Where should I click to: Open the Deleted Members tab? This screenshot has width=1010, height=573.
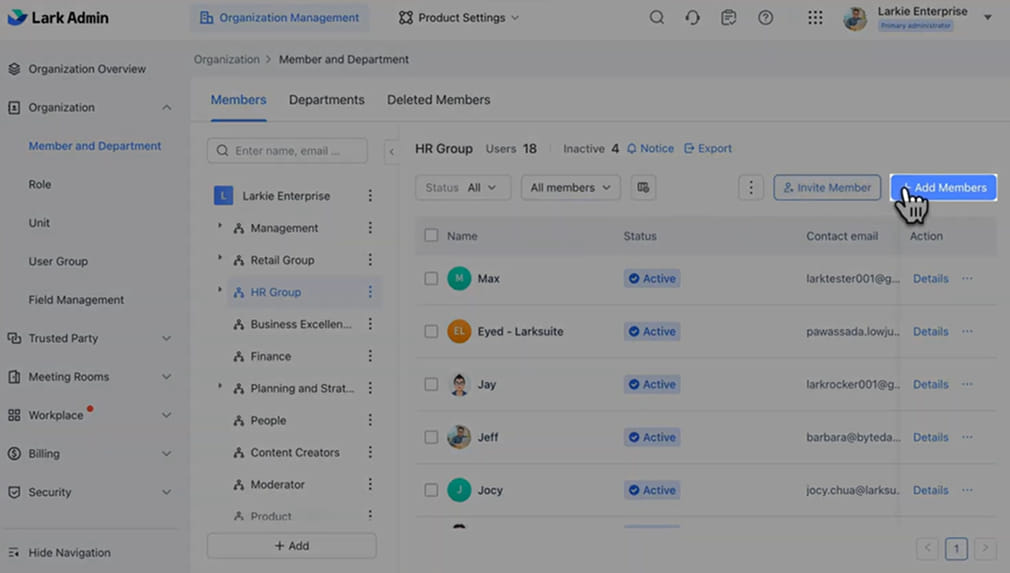(438, 100)
